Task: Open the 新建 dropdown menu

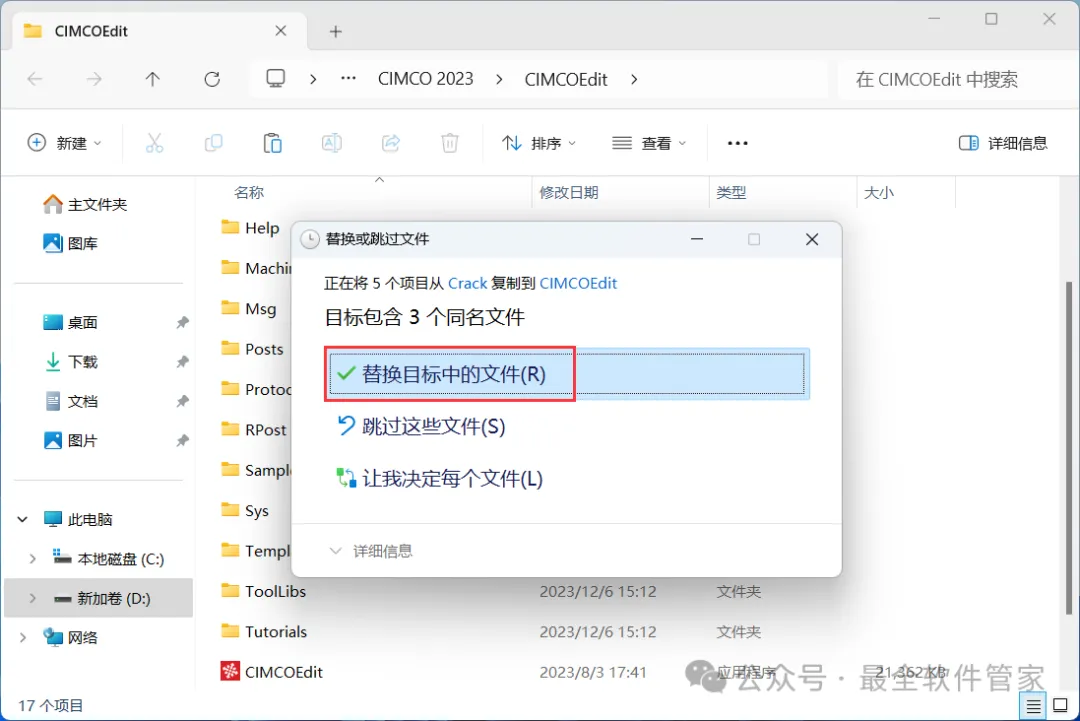Action: 65,143
